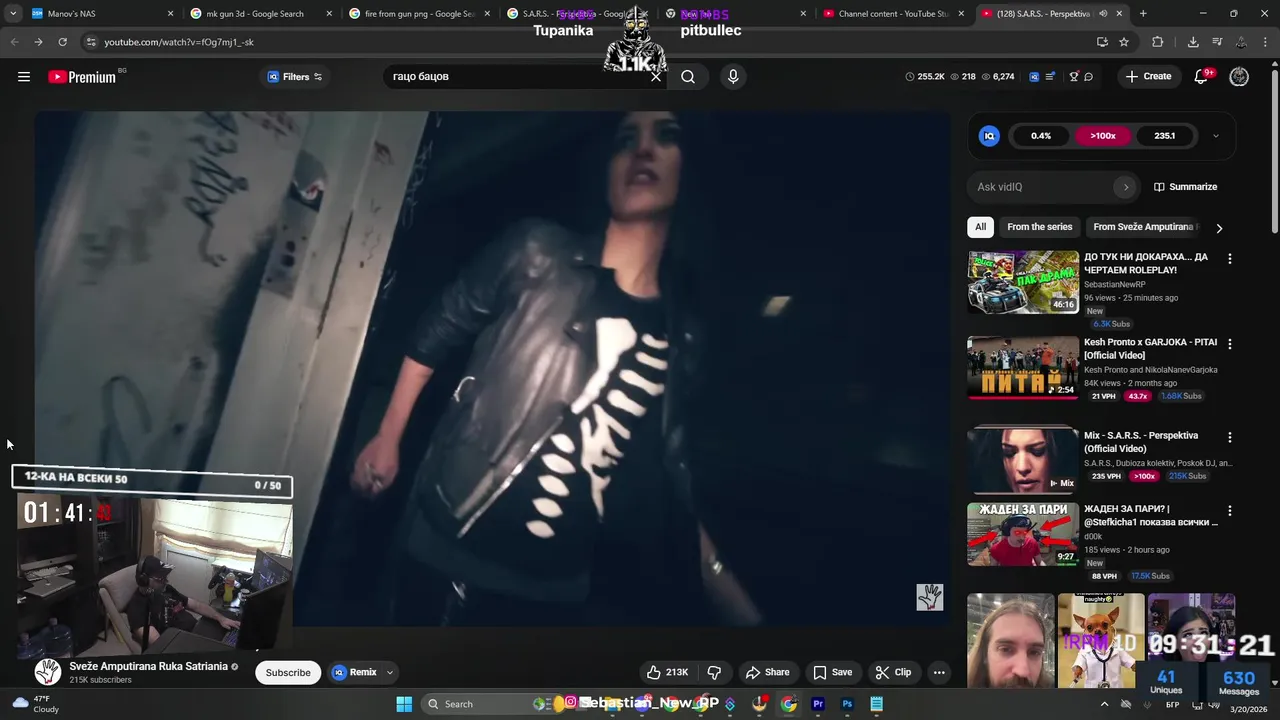Reload the page

point(62,42)
